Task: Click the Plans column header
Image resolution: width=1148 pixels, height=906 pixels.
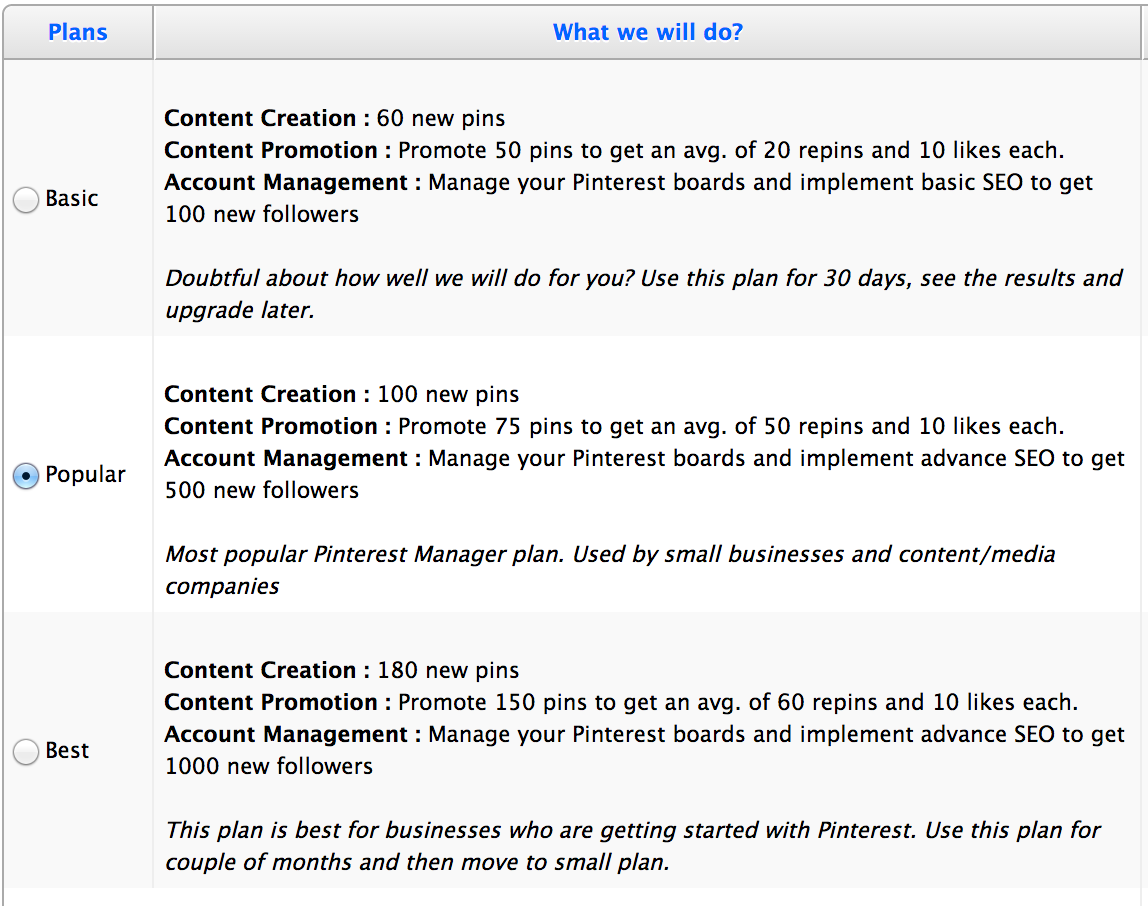Action: [78, 32]
